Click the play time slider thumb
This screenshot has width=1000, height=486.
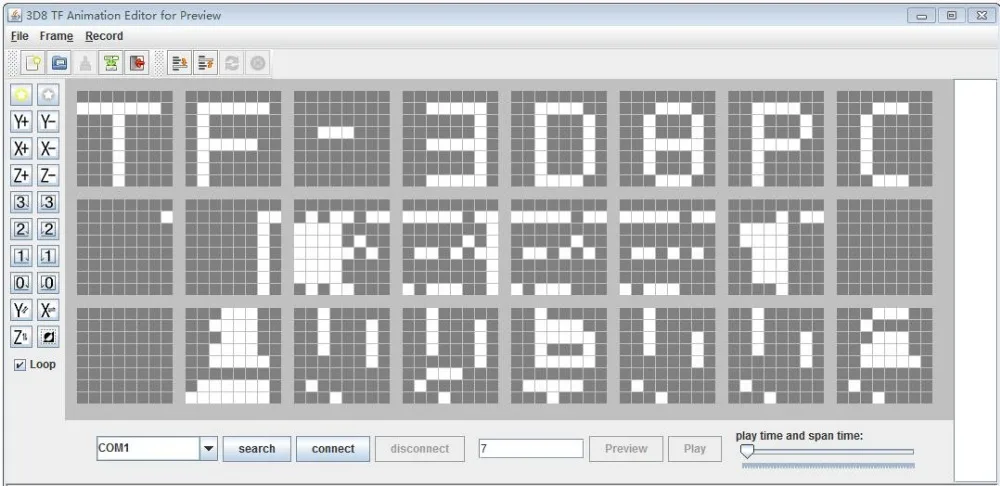click(x=747, y=452)
